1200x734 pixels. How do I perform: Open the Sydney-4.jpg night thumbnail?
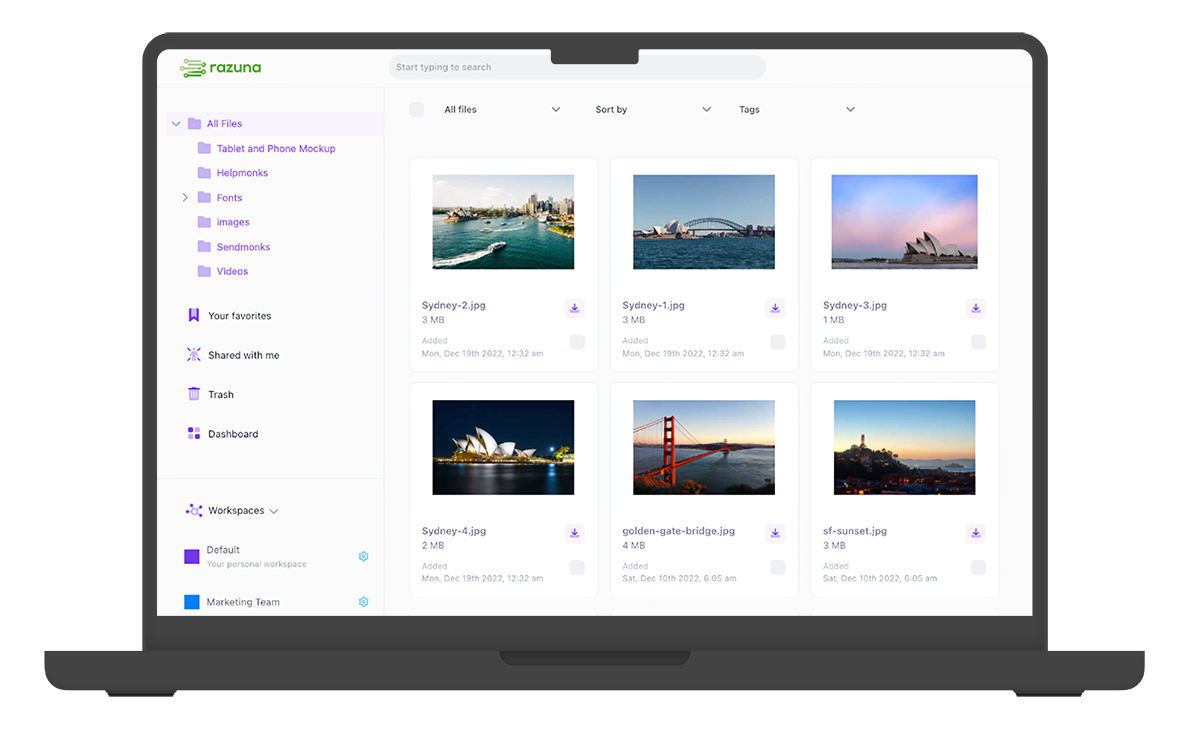pos(503,447)
